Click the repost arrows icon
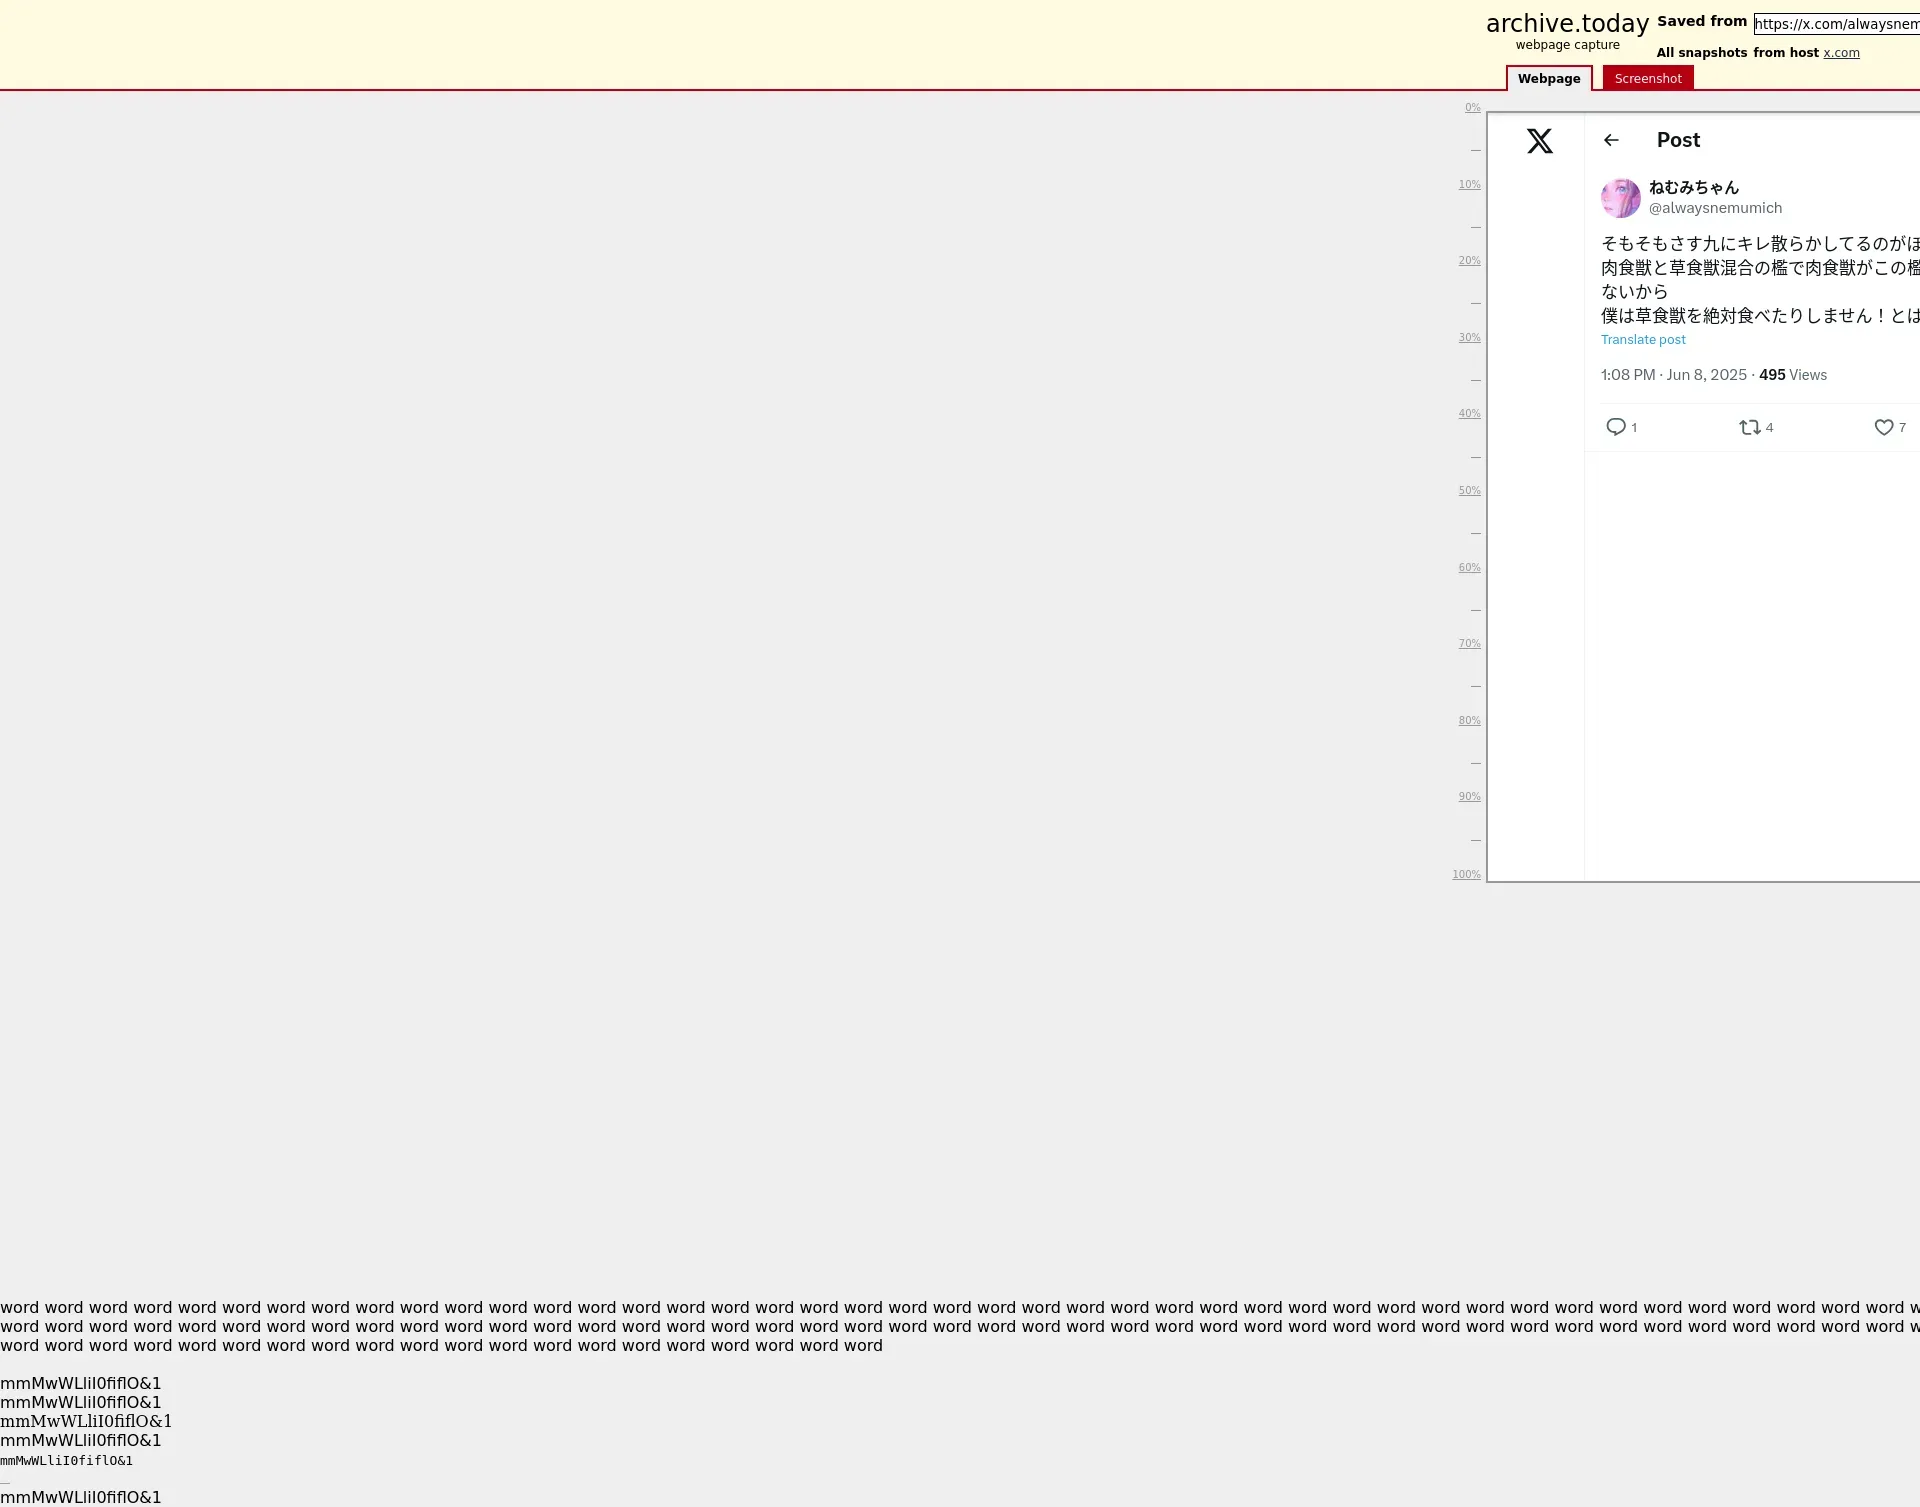The width and height of the screenshot is (1920, 1507). point(1749,427)
